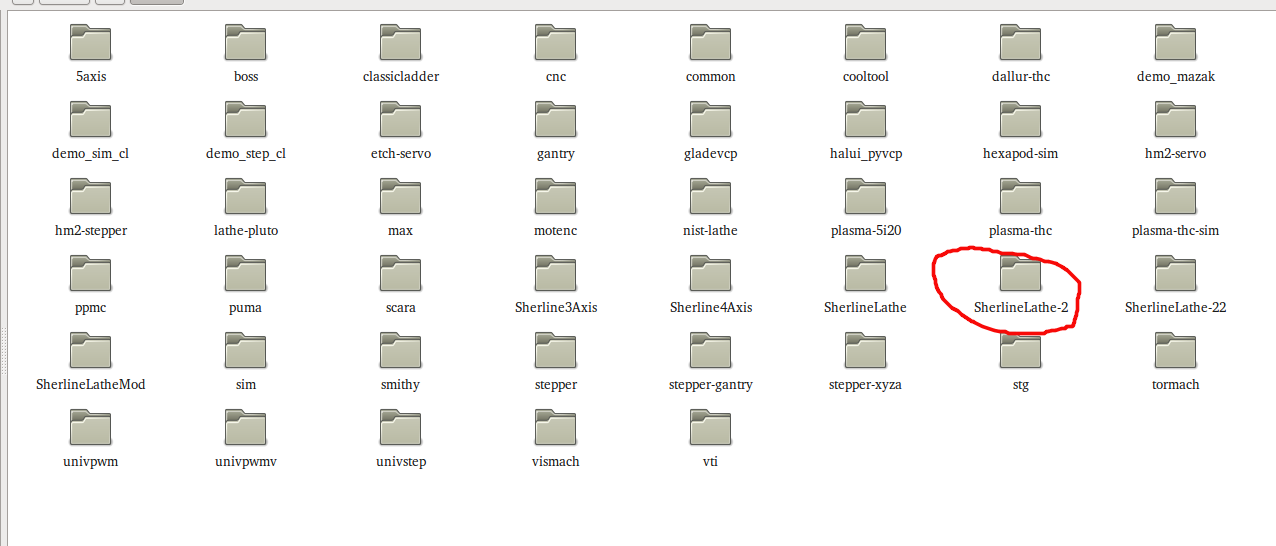Open the max folder icon
1276x546 pixels.
(x=400, y=196)
